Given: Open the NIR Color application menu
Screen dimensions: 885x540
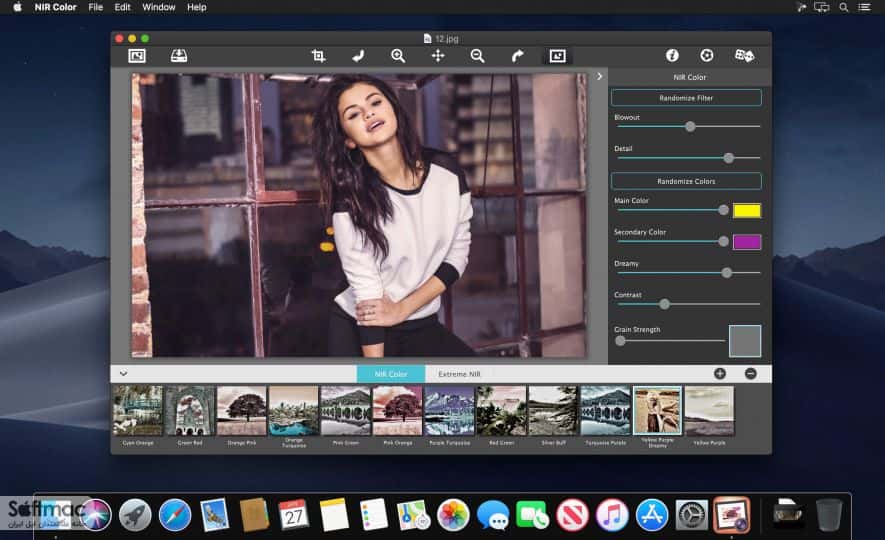Looking at the screenshot, I should [x=55, y=7].
